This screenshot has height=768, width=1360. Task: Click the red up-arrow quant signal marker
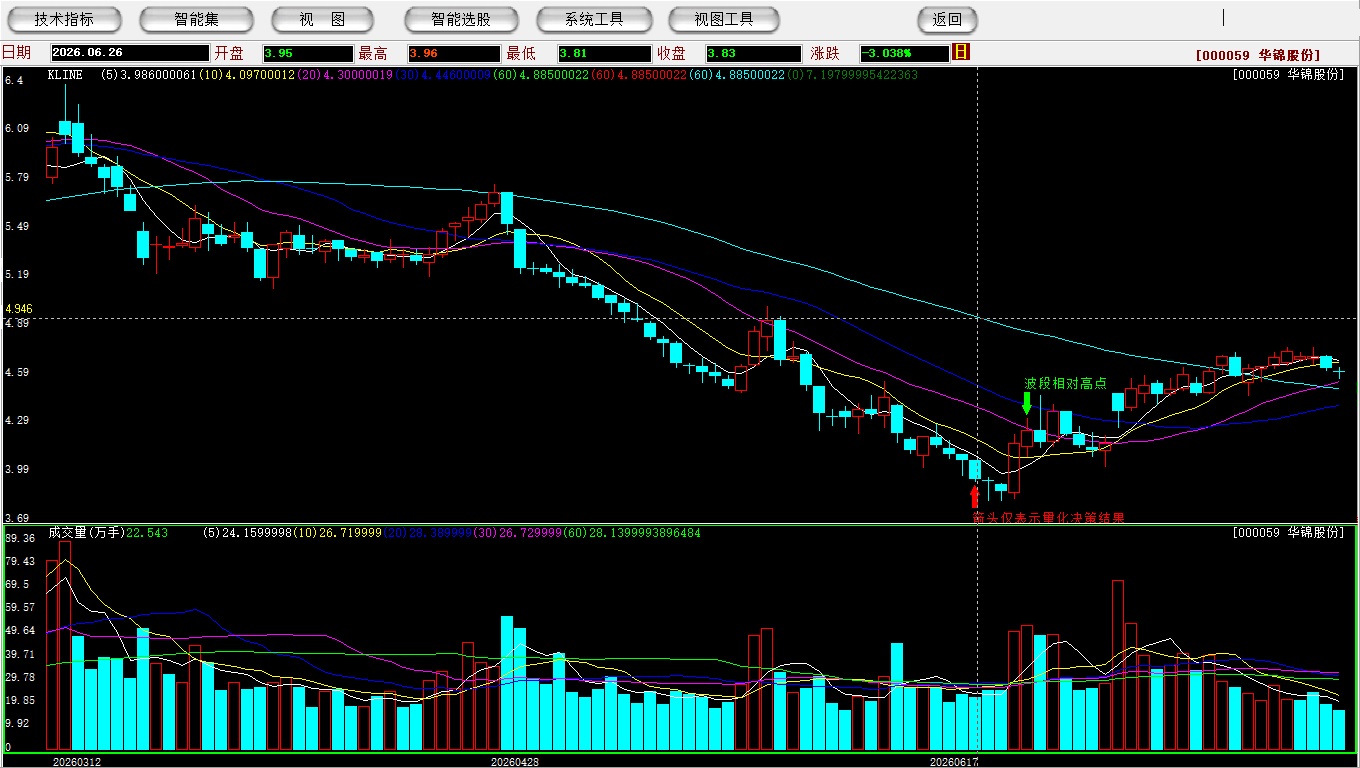tap(975, 496)
